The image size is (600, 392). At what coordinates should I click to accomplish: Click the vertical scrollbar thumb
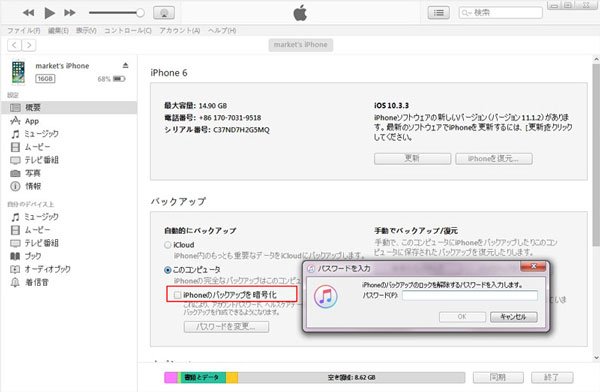(596, 155)
